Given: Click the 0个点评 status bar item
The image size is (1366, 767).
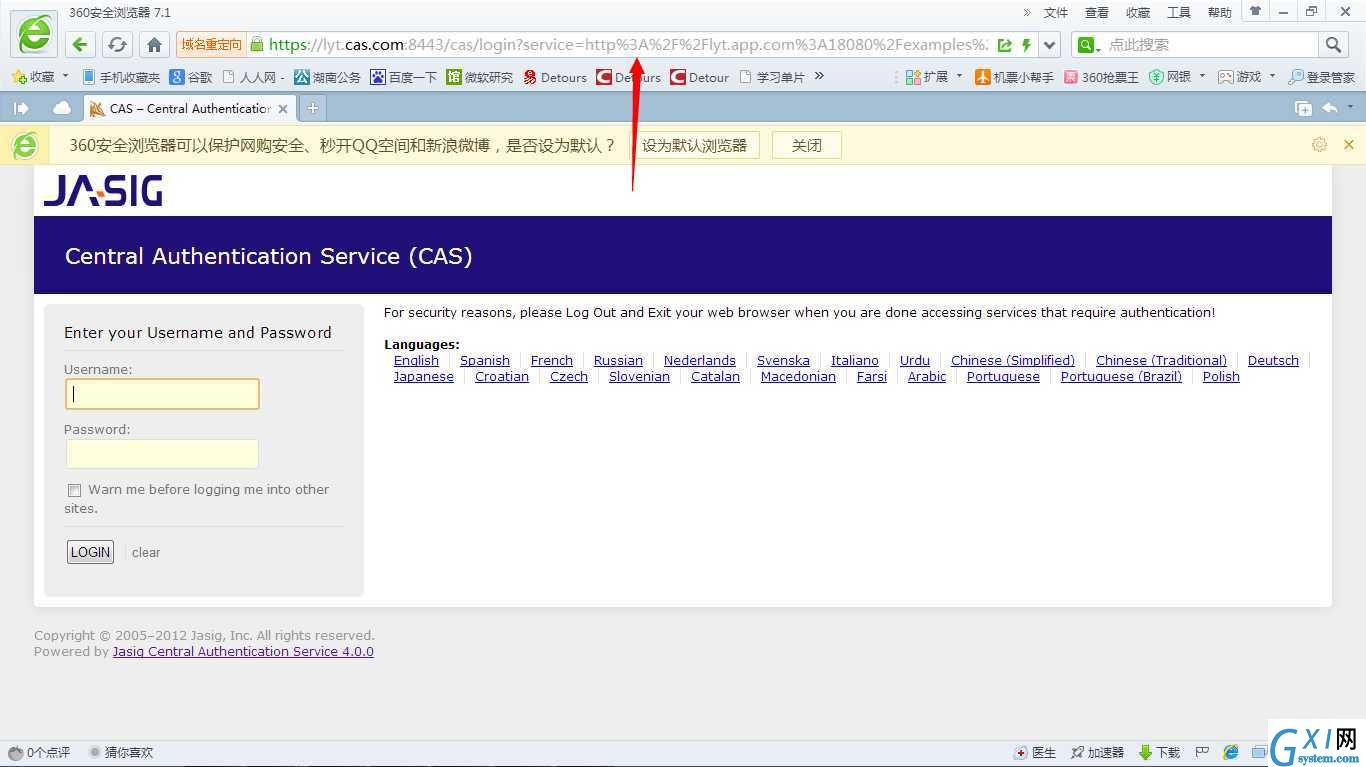Looking at the screenshot, I should pyautogui.click(x=39, y=752).
